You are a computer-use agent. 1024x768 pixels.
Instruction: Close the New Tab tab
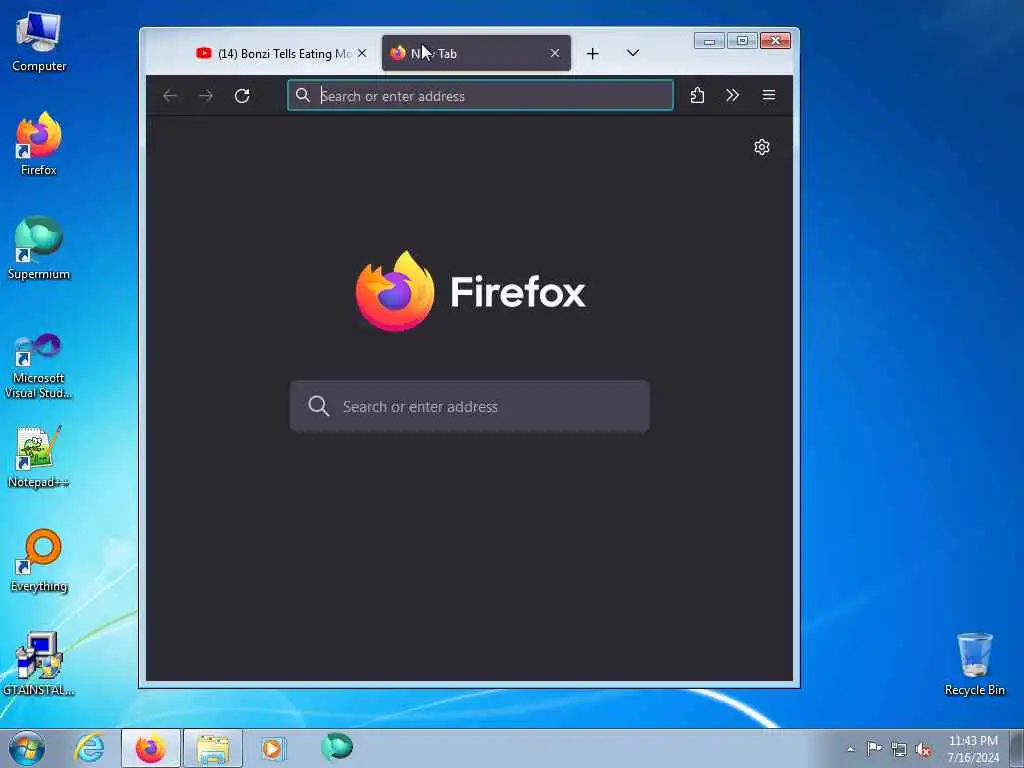554,54
